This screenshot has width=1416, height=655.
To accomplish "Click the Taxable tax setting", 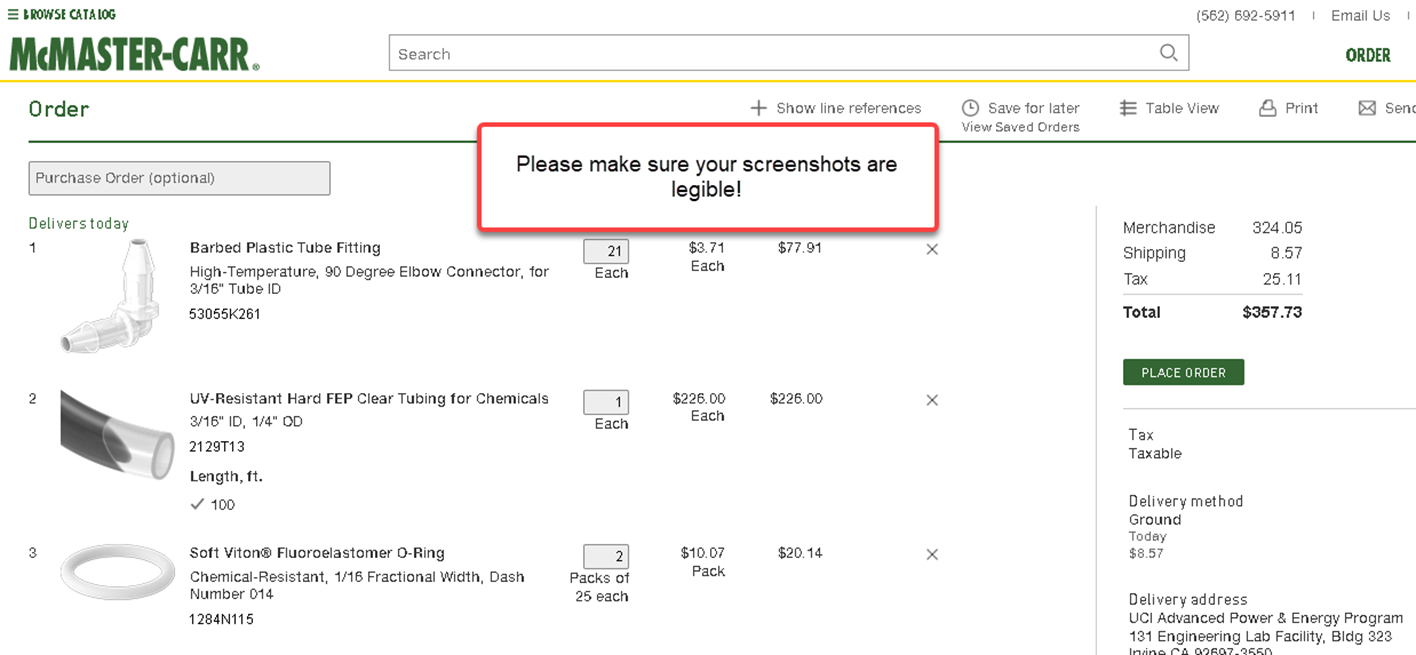I will (x=1155, y=453).
